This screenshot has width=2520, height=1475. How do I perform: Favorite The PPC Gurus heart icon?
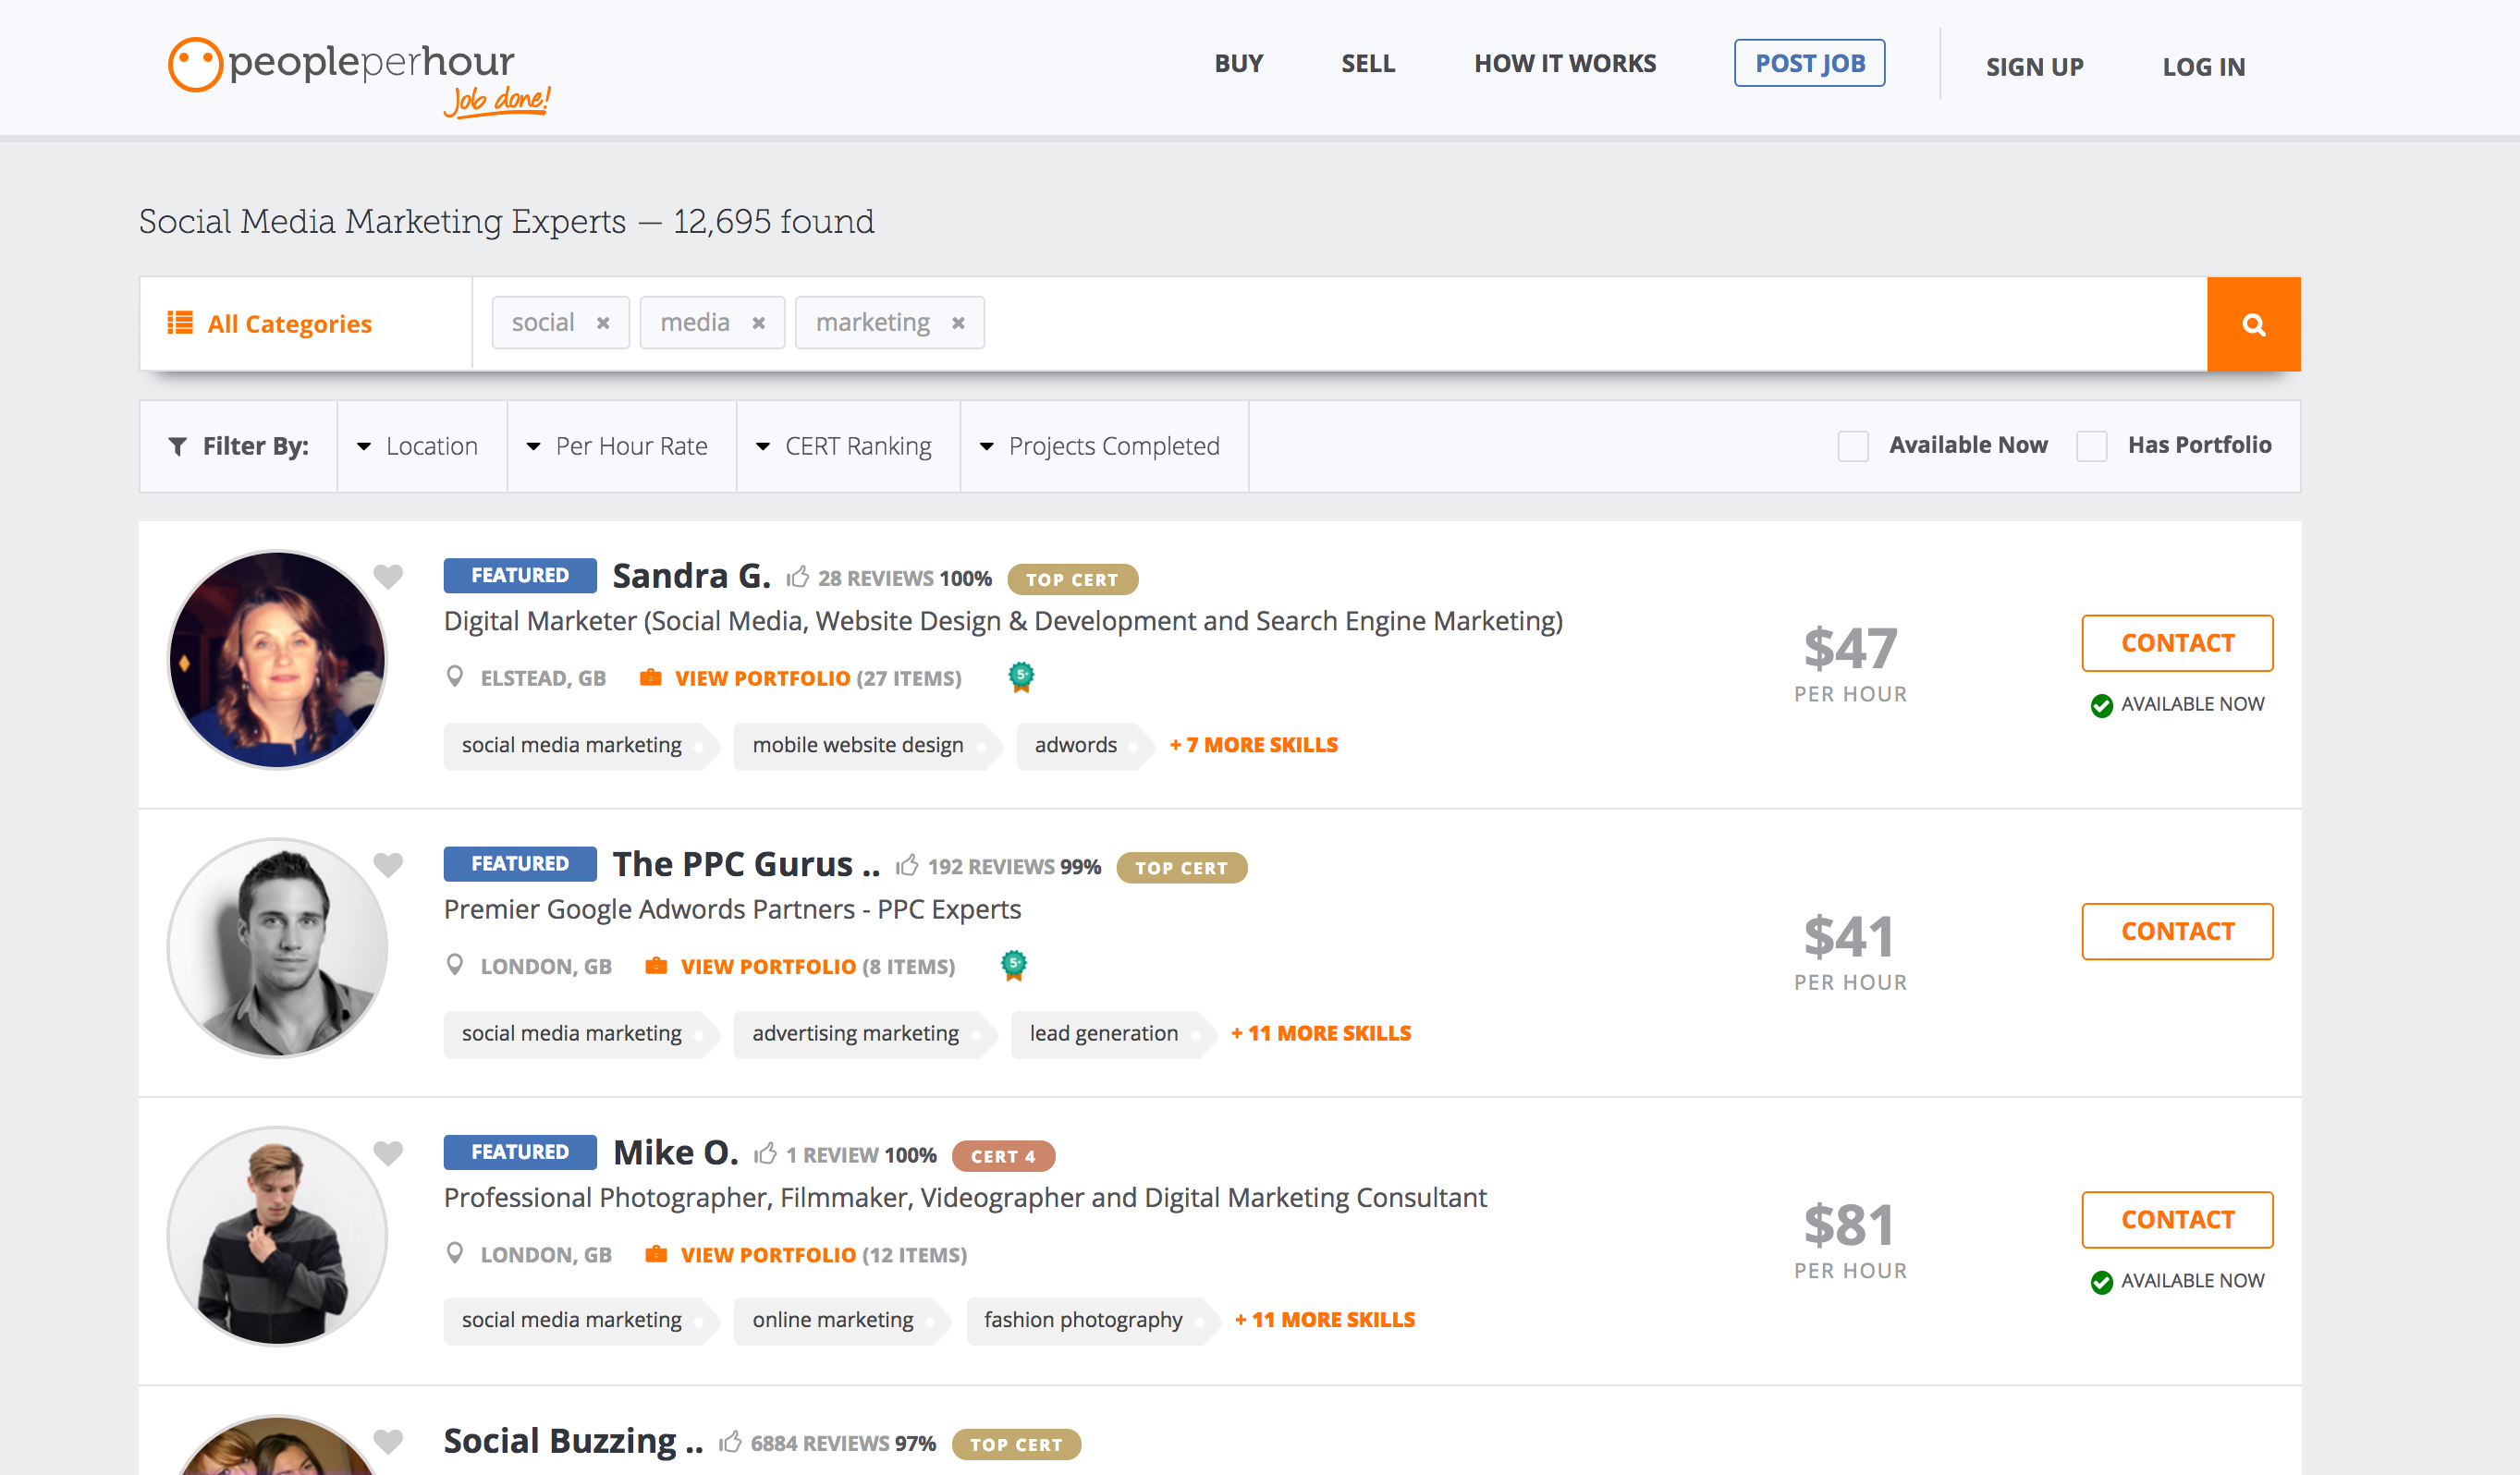[388, 864]
